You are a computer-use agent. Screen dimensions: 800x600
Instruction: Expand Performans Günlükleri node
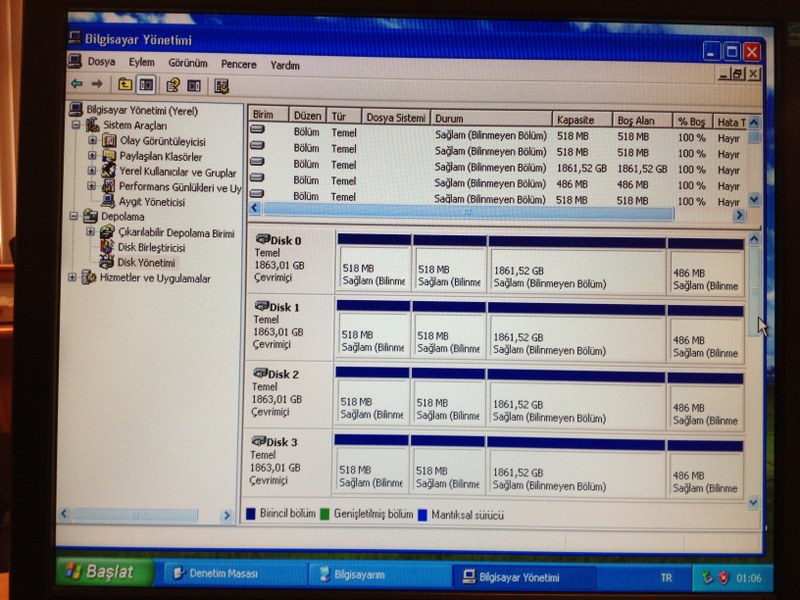[91, 186]
